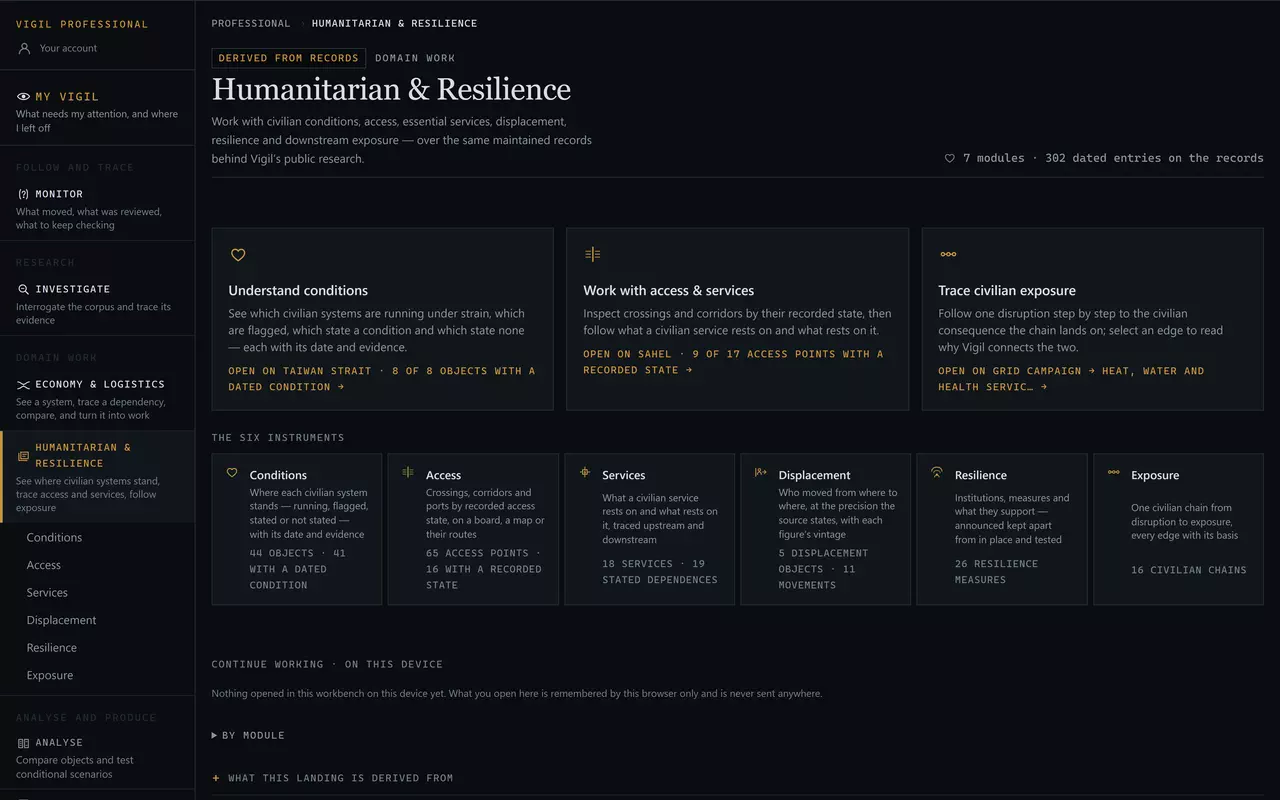Click the heart icon beside 7 modules
Screen dimensions: 1280x800
[950, 158]
